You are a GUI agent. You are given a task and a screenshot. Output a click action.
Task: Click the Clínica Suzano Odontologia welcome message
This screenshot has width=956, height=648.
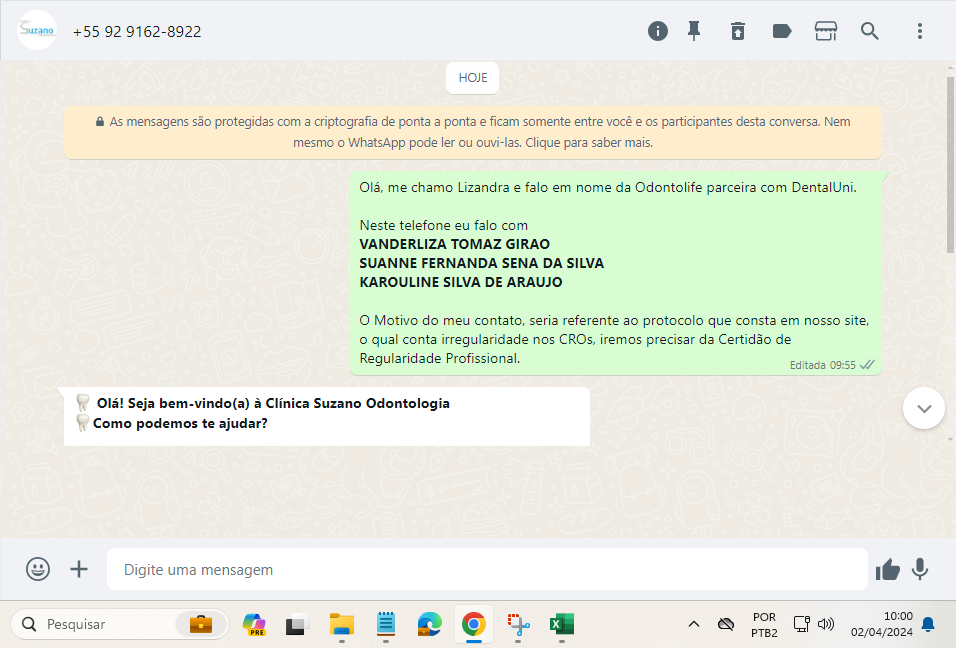point(327,416)
